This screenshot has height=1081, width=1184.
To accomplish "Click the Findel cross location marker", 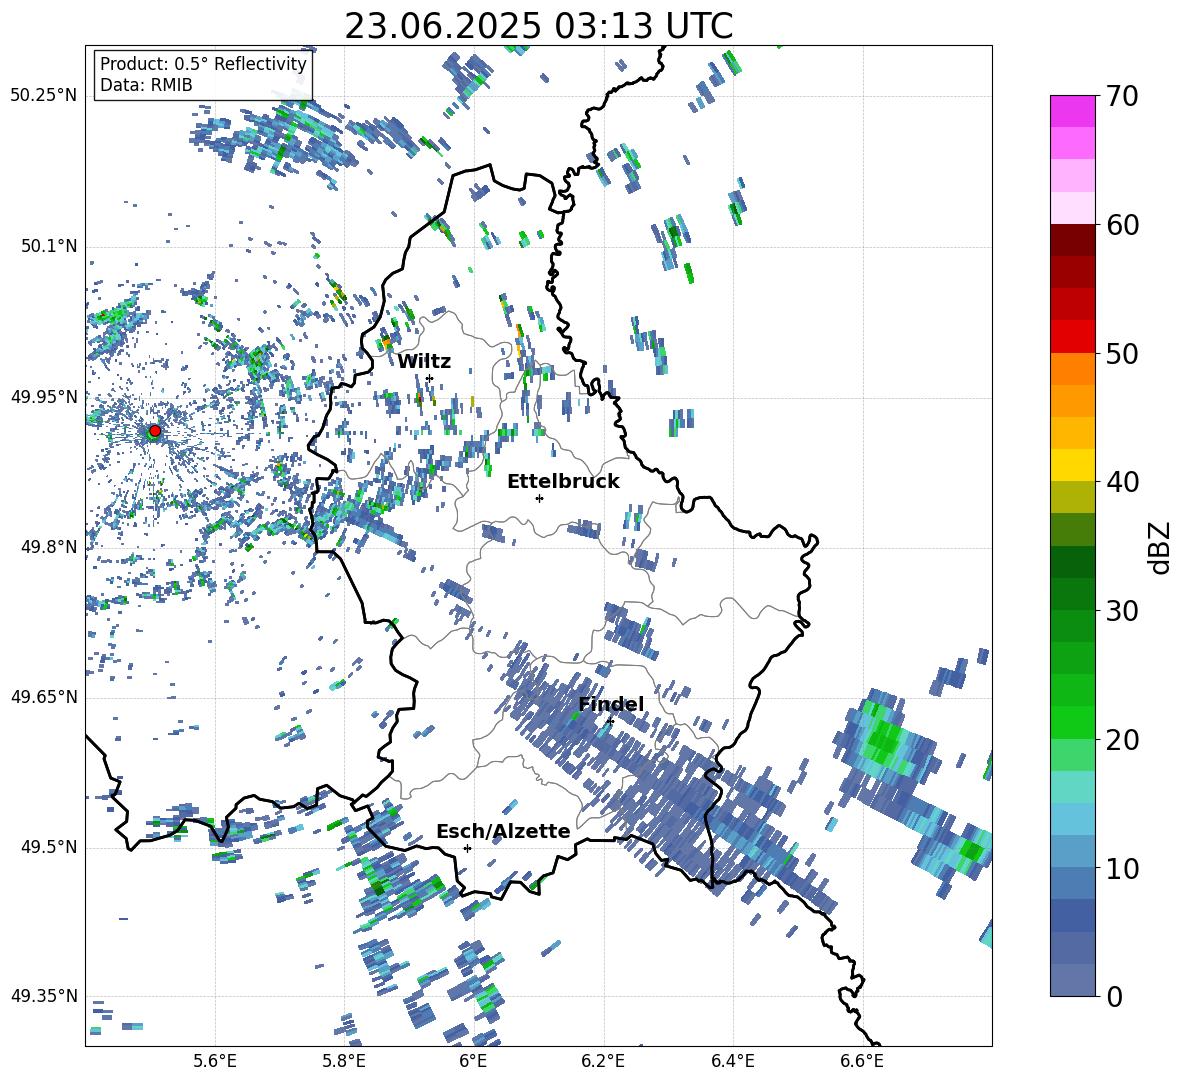I will click(x=610, y=722).
